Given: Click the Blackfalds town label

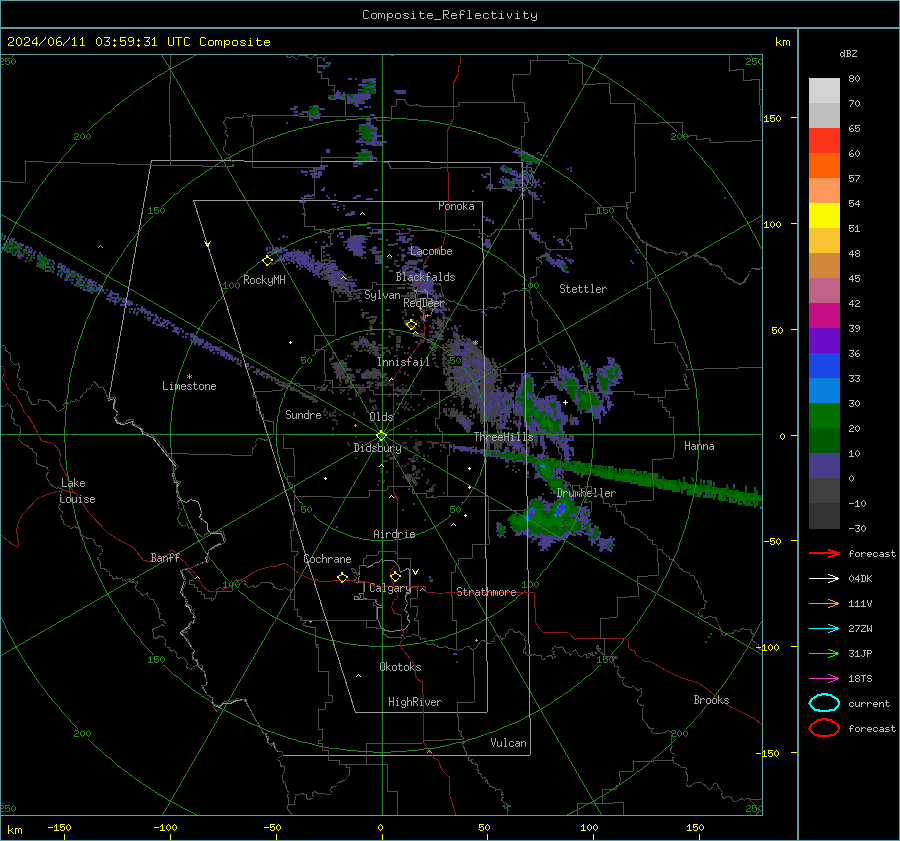Looking at the screenshot, I should (x=425, y=277).
